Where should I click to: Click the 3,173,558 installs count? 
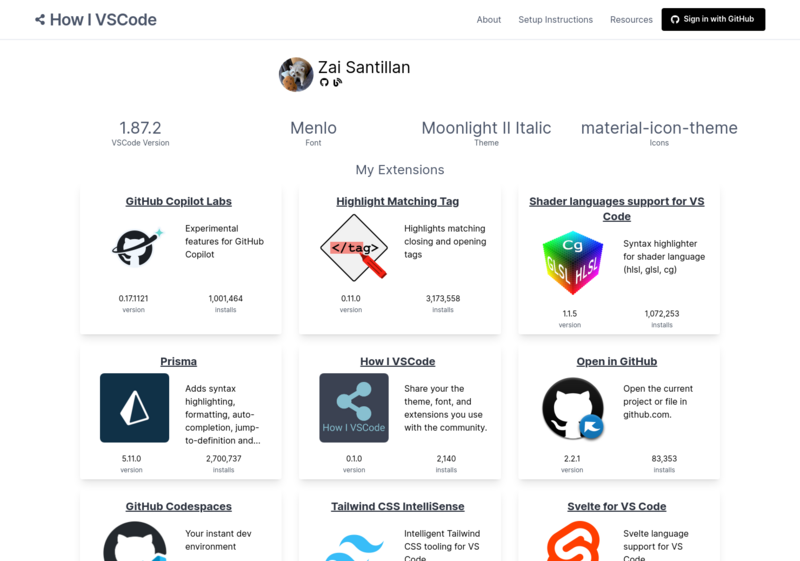click(443, 298)
